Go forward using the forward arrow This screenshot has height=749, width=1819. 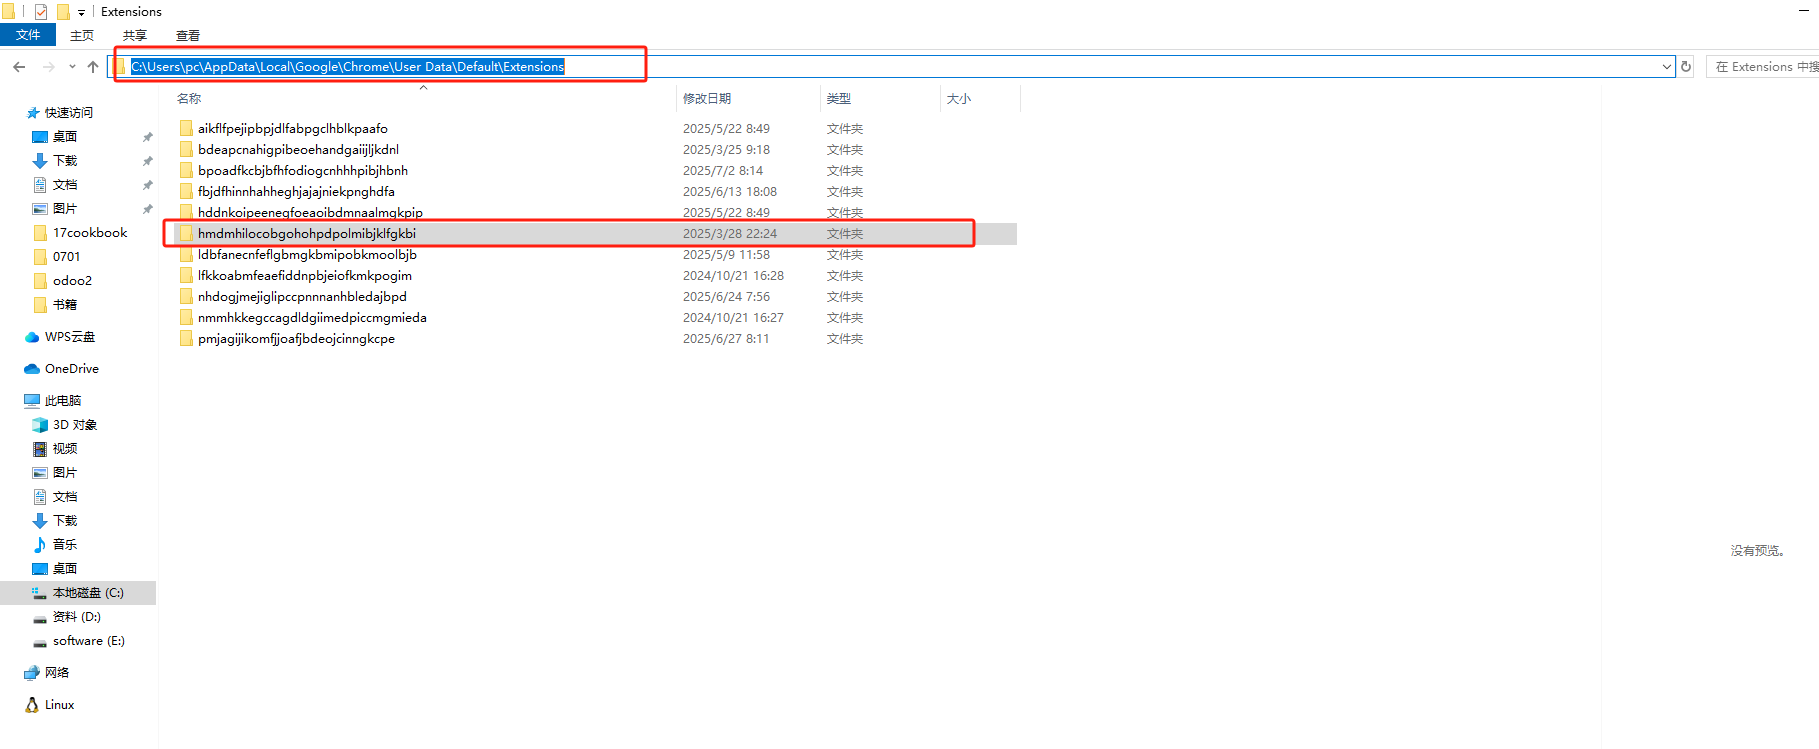click(x=48, y=67)
